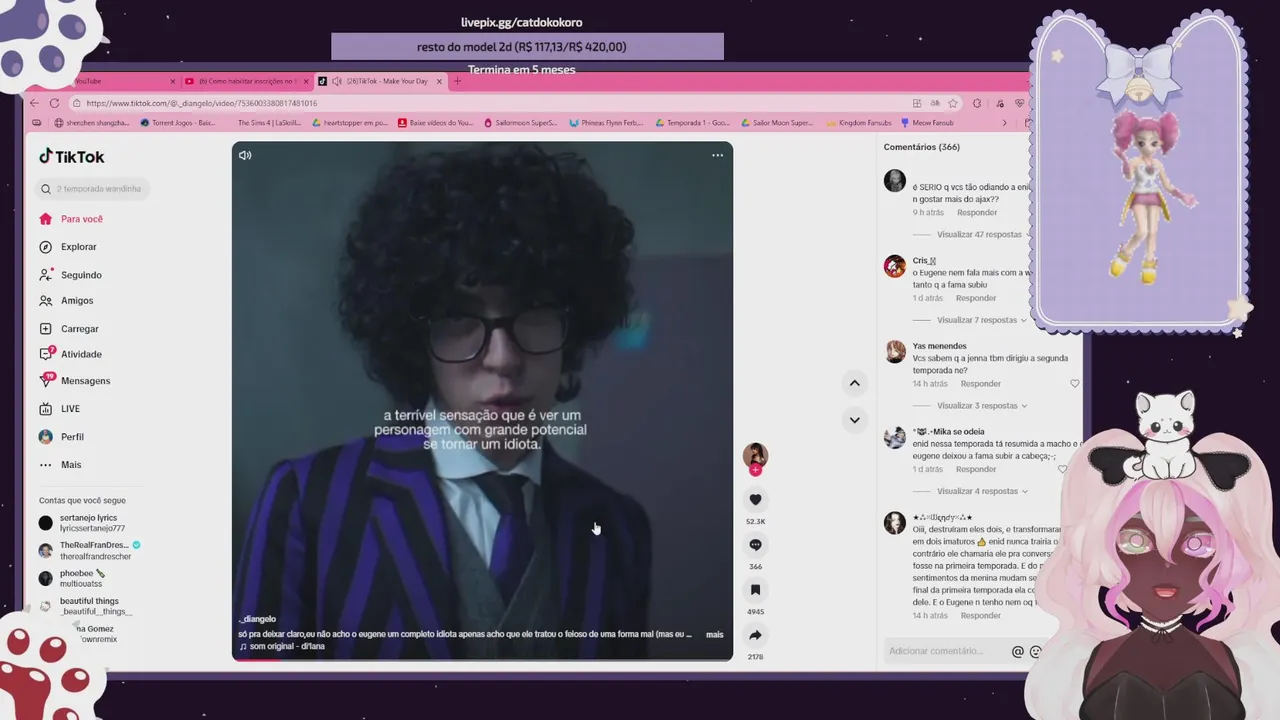Reply to the first comment about ajax
Image resolution: width=1280 pixels, height=720 pixels.
(x=976, y=213)
